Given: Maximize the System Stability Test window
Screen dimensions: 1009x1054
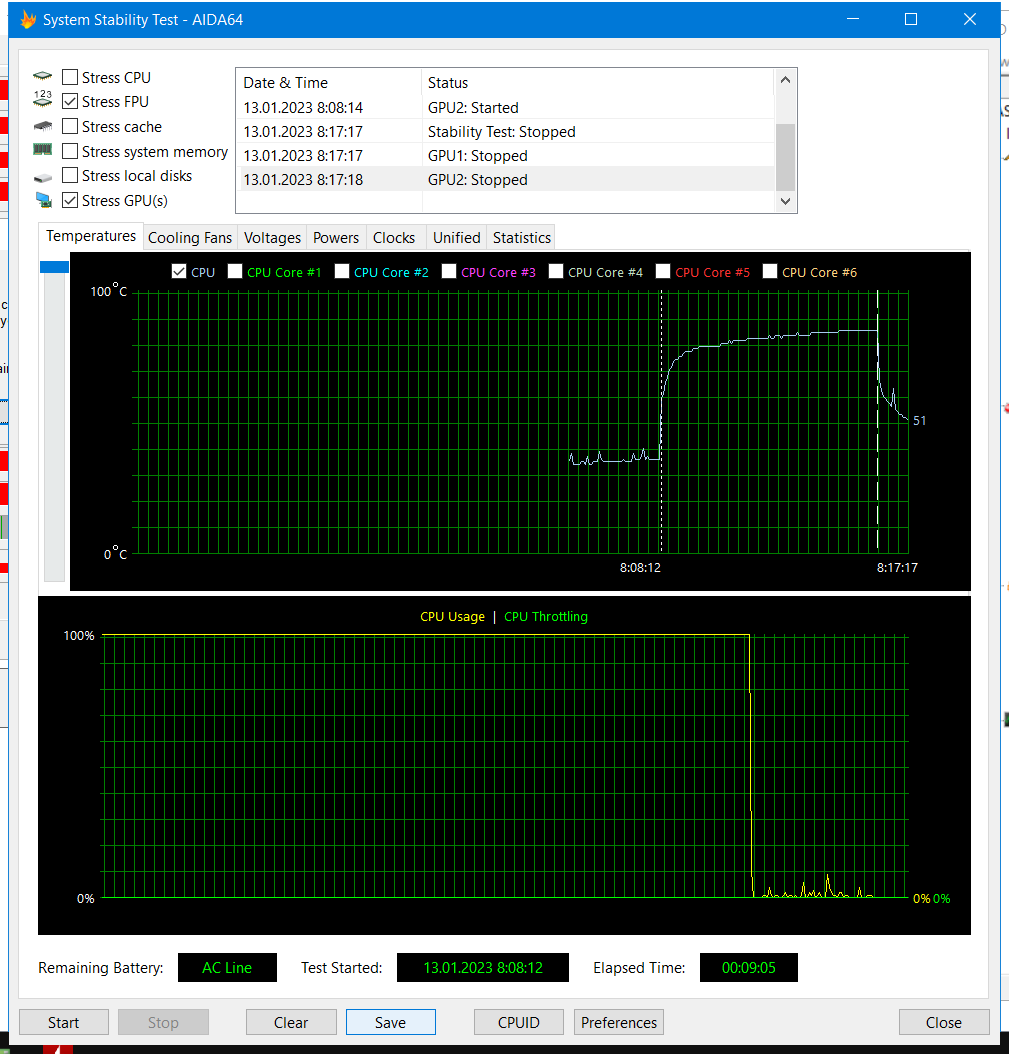Looking at the screenshot, I should [x=911, y=19].
